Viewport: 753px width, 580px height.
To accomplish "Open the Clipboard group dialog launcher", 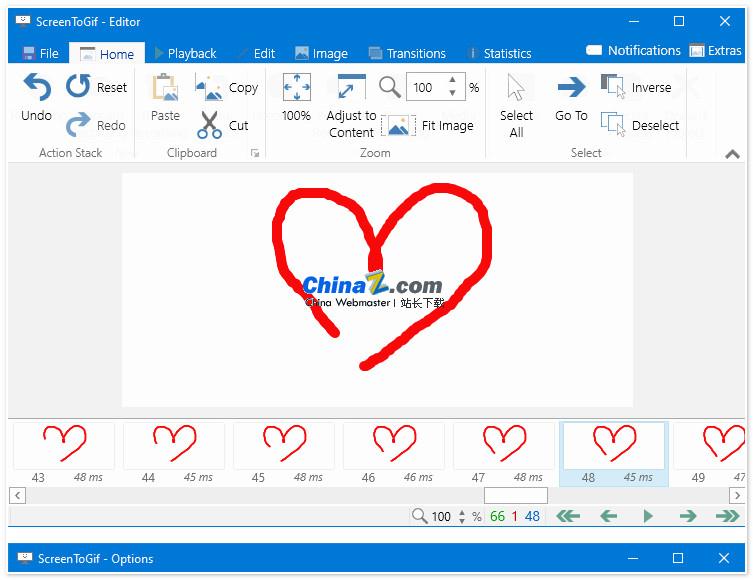I will point(255,153).
